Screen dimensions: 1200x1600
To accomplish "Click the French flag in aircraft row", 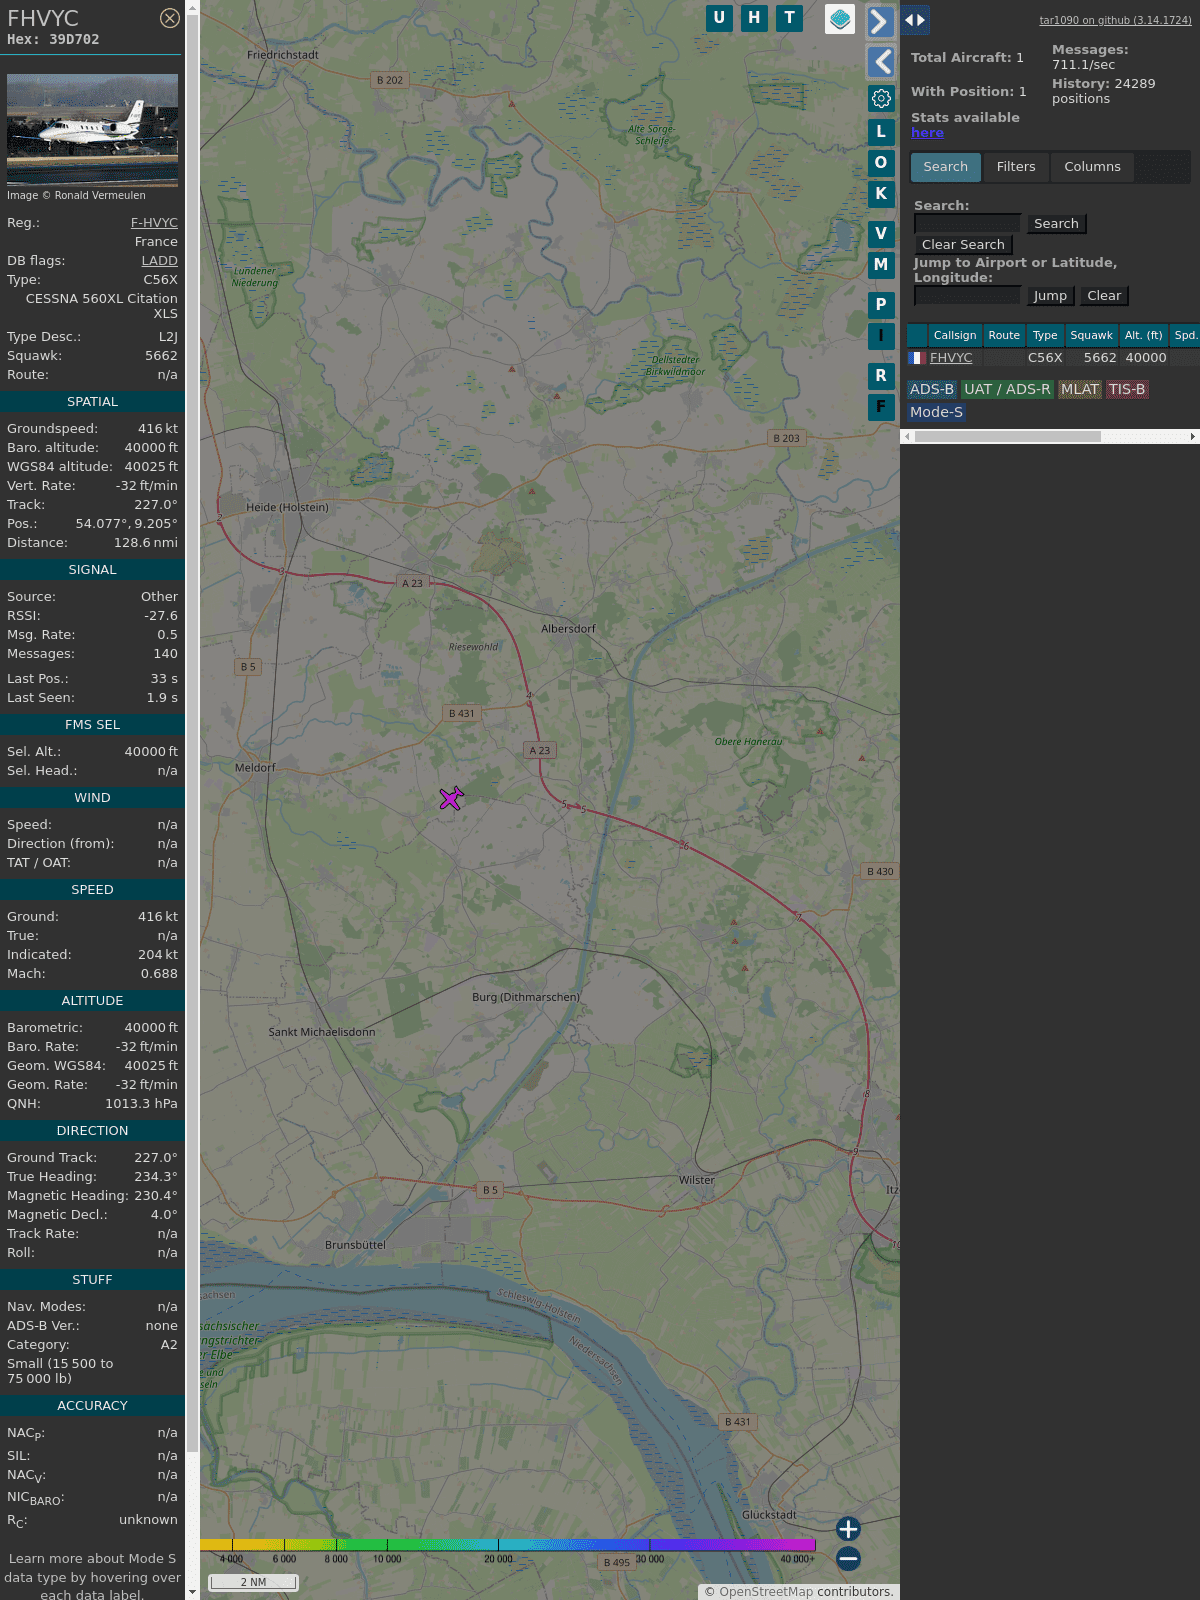I will click(x=916, y=358).
